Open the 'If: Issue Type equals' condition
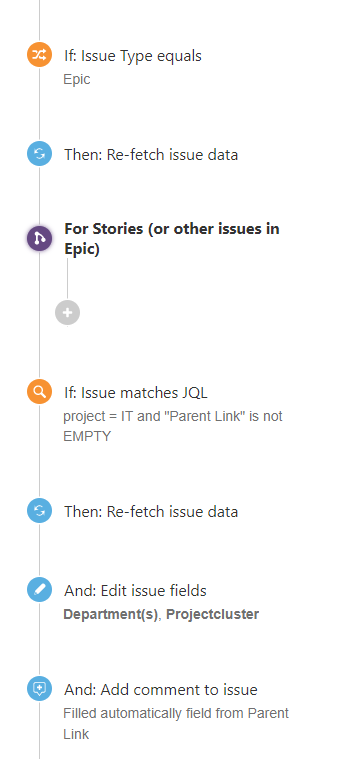 pos(133,56)
